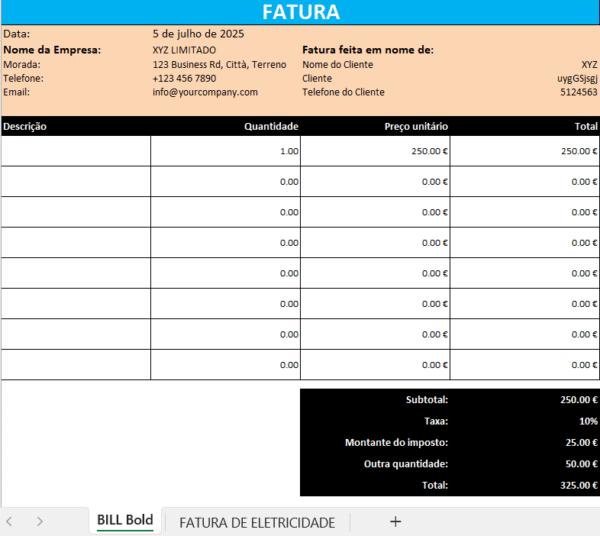
Task: Select the client value 'uygGSjsgj'
Action: pyautogui.click(x=577, y=78)
